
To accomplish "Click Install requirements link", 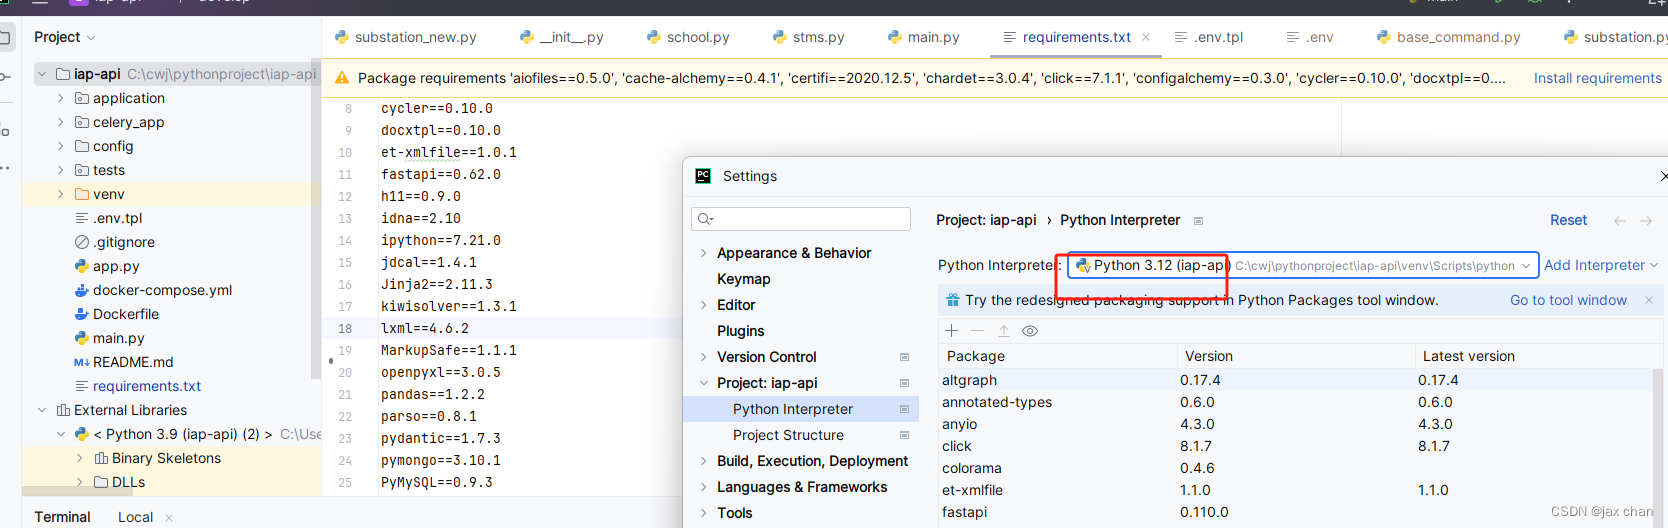I will pyautogui.click(x=1597, y=78).
